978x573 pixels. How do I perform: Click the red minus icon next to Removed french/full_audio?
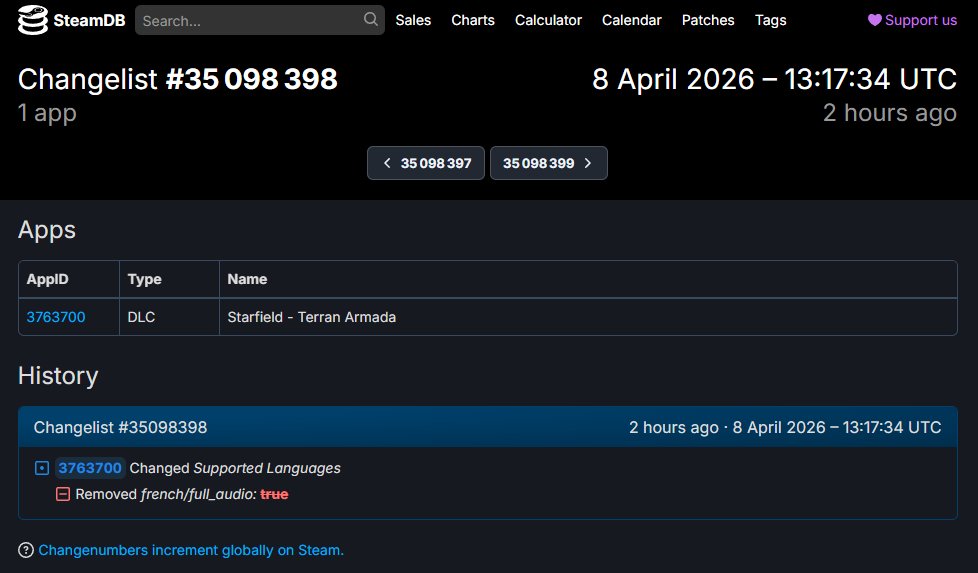click(x=63, y=494)
